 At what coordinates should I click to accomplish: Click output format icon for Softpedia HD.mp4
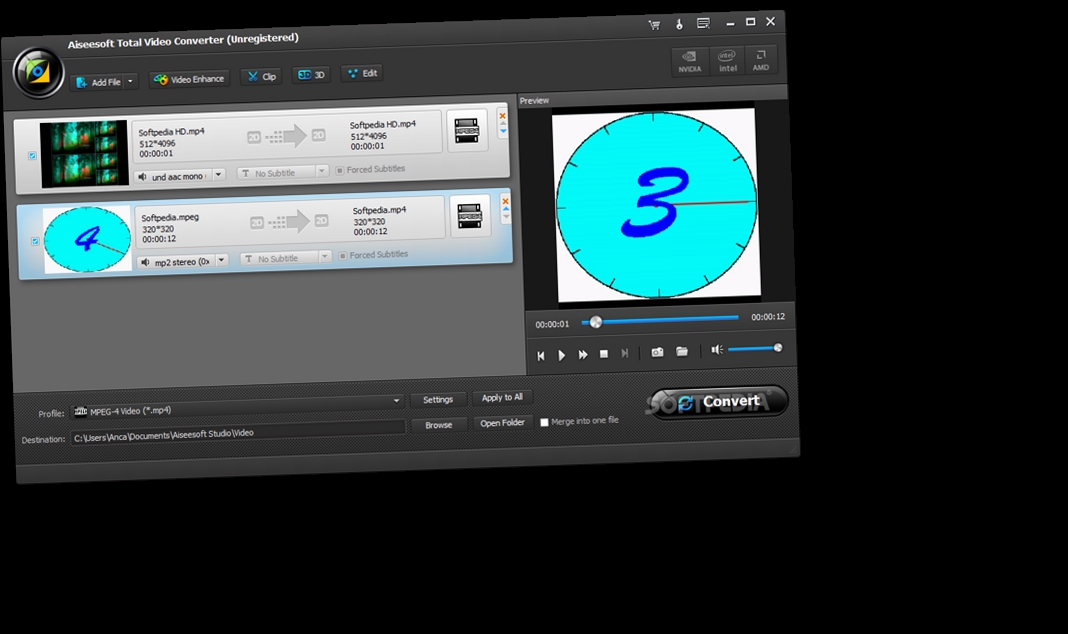point(467,130)
